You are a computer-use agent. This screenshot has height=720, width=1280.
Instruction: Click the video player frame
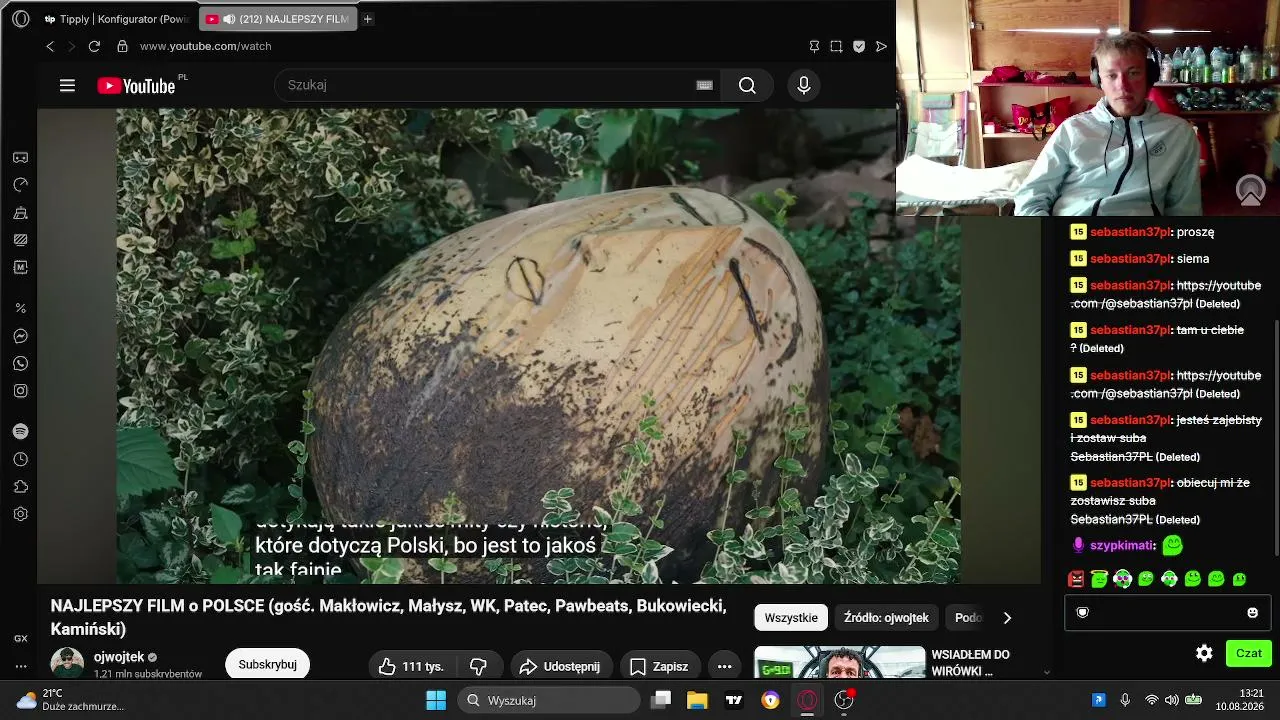coord(538,346)
